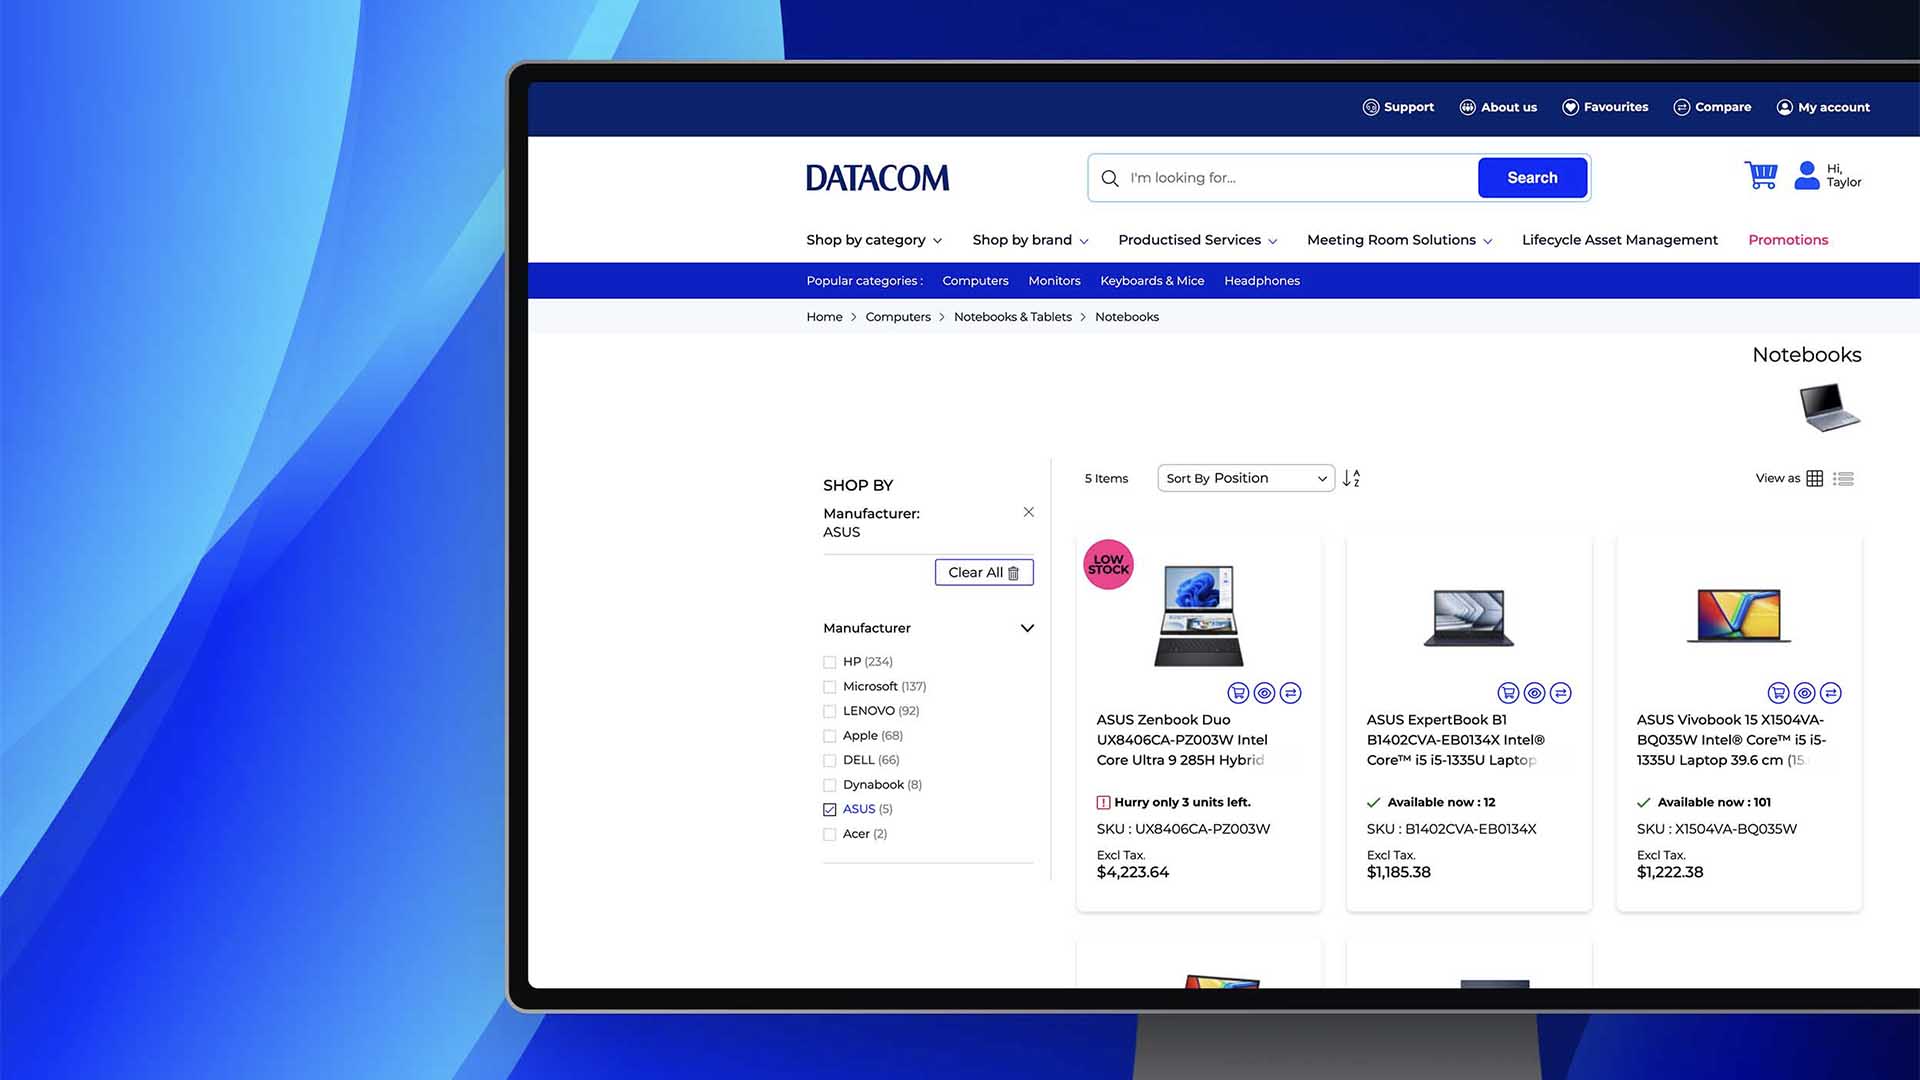Image resolution: width=1920 pixels, height=1080 pixels.
Task: Open the Promotions menu item
Action: click(1788, 240)
